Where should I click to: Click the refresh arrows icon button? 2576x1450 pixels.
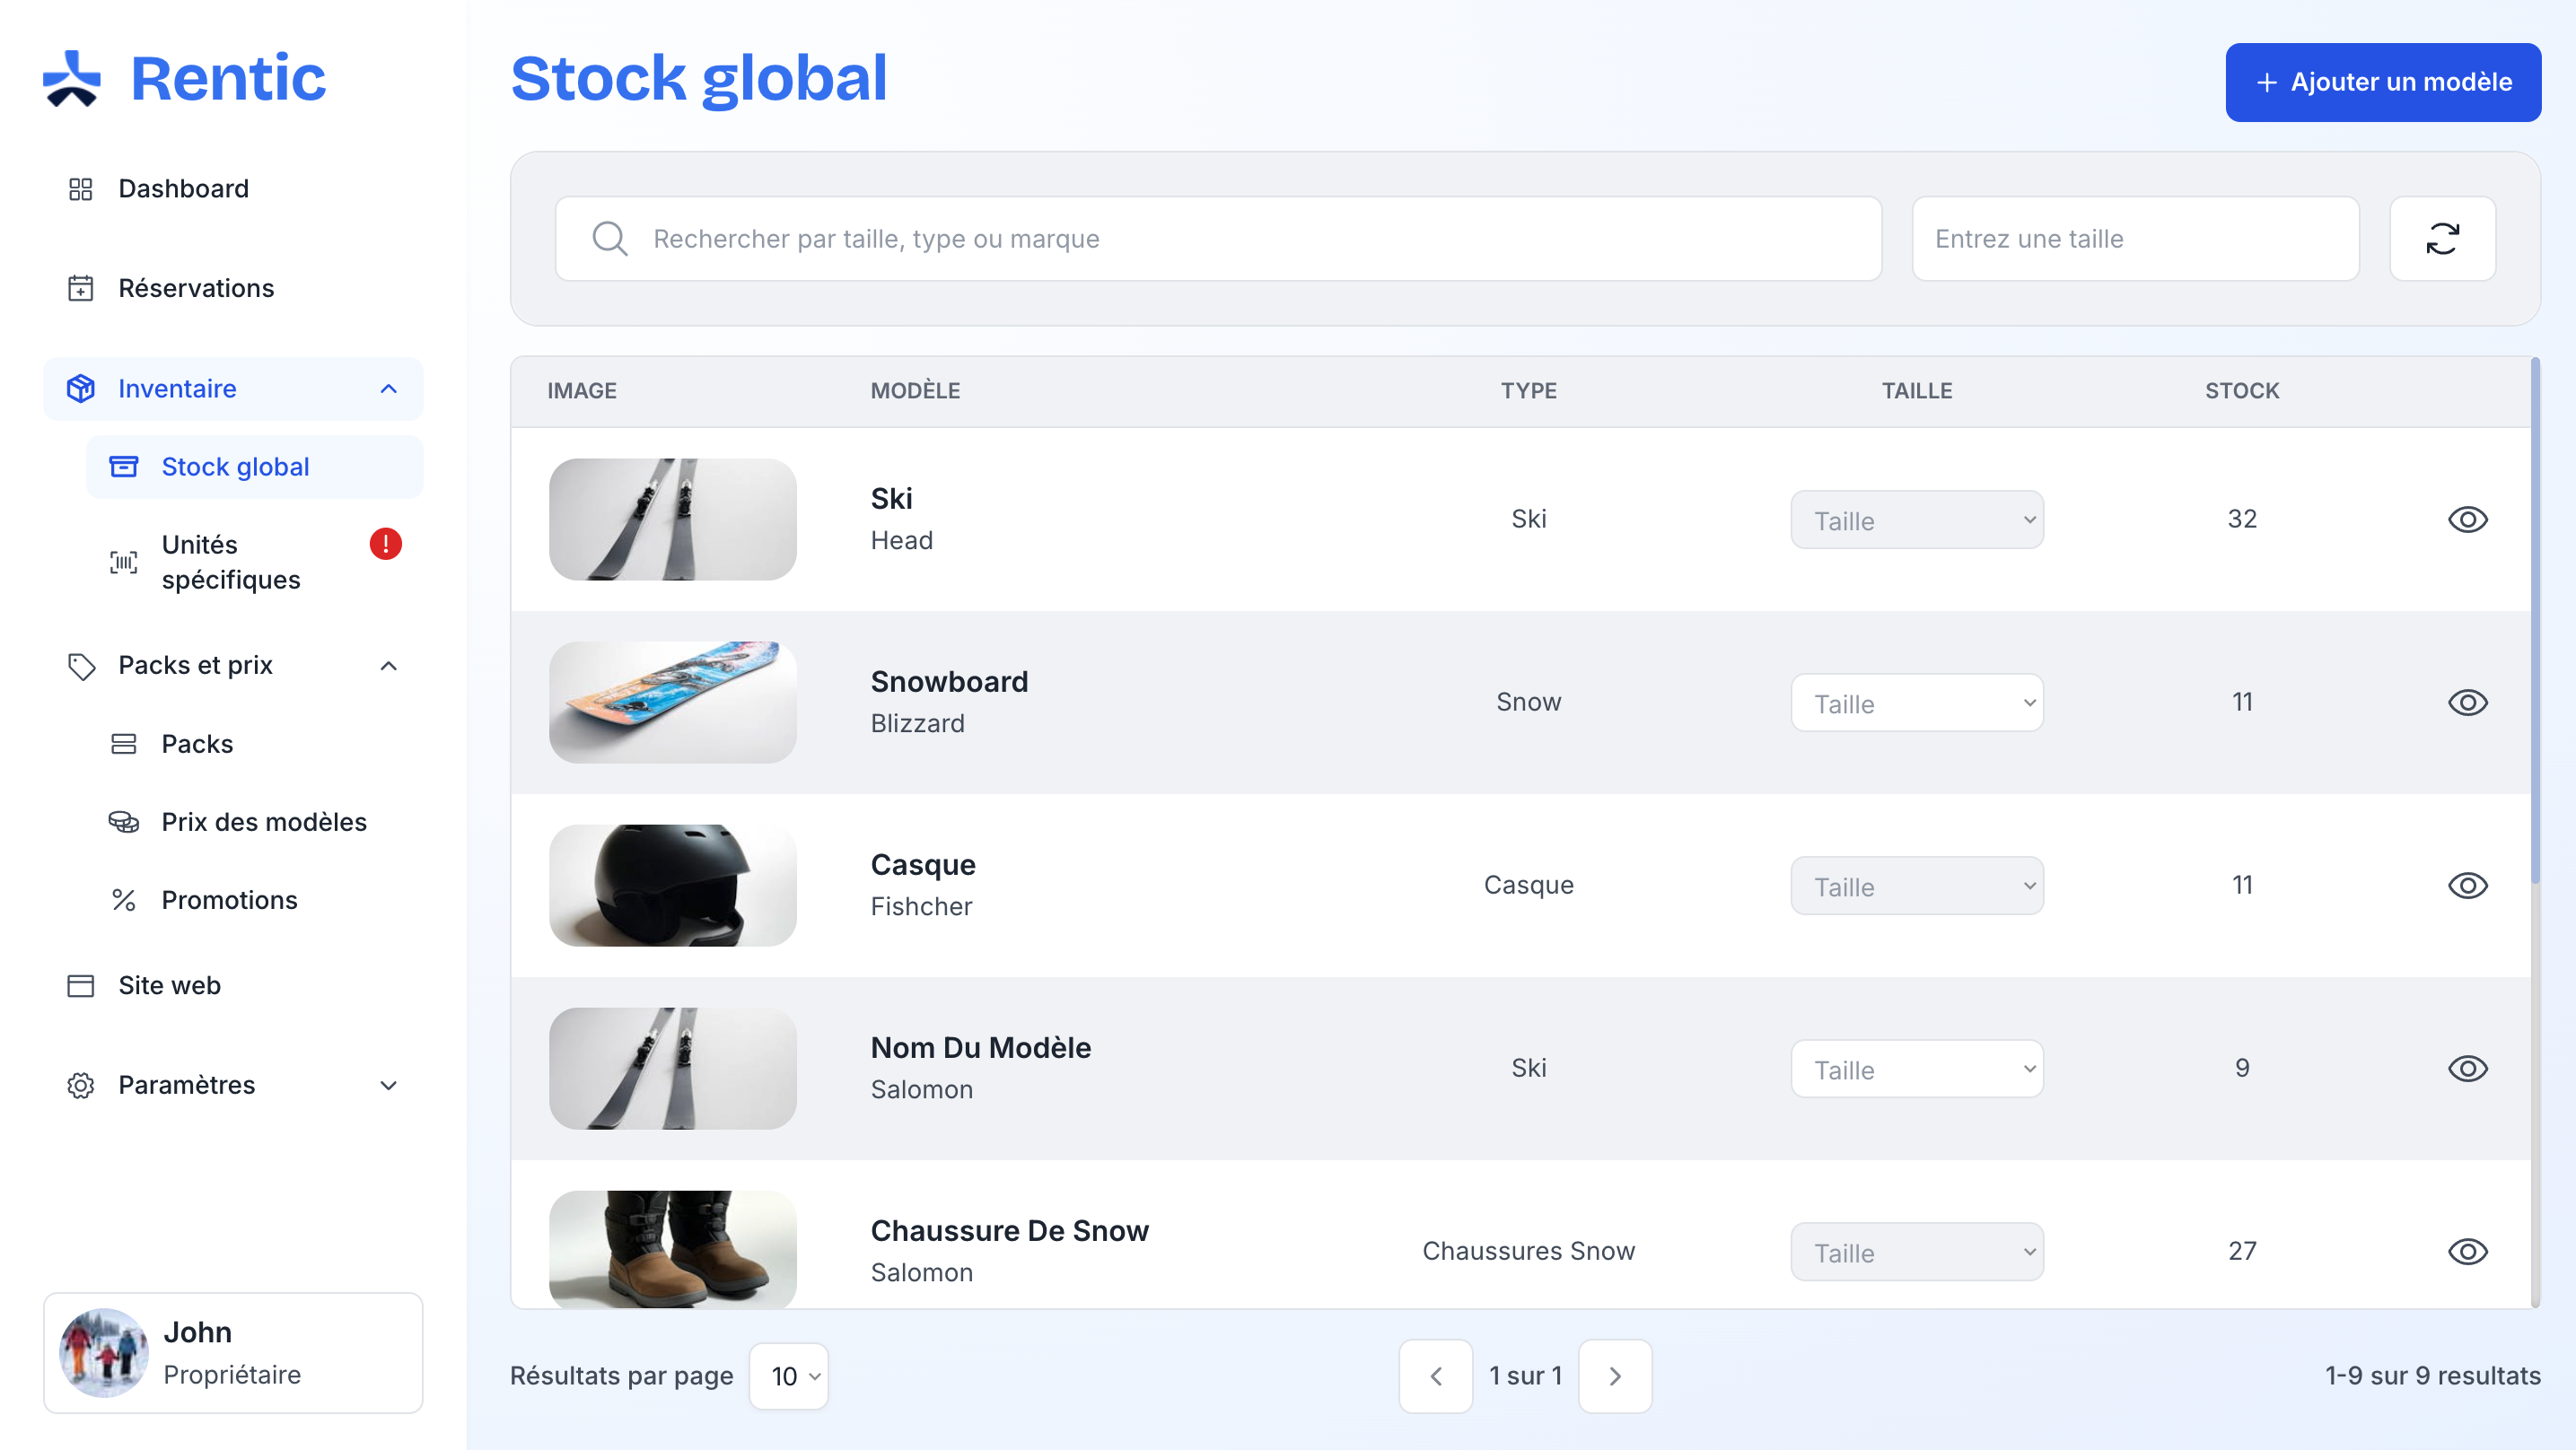tap(2441, 239)
